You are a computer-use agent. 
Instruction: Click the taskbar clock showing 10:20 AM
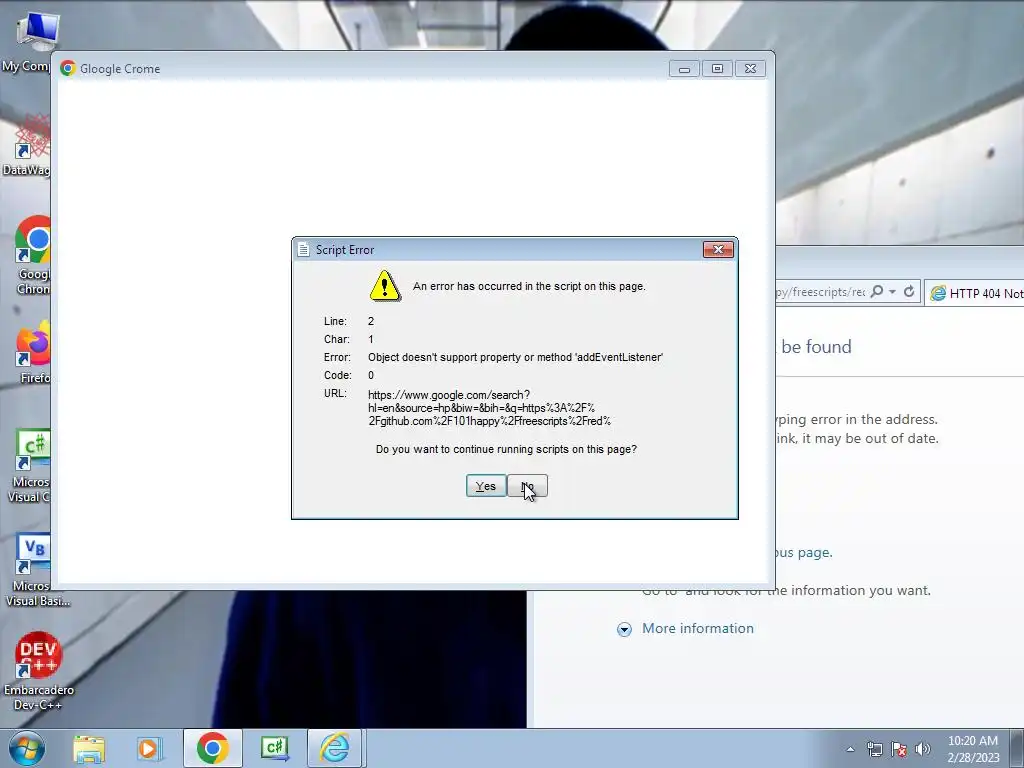[973, 749]
